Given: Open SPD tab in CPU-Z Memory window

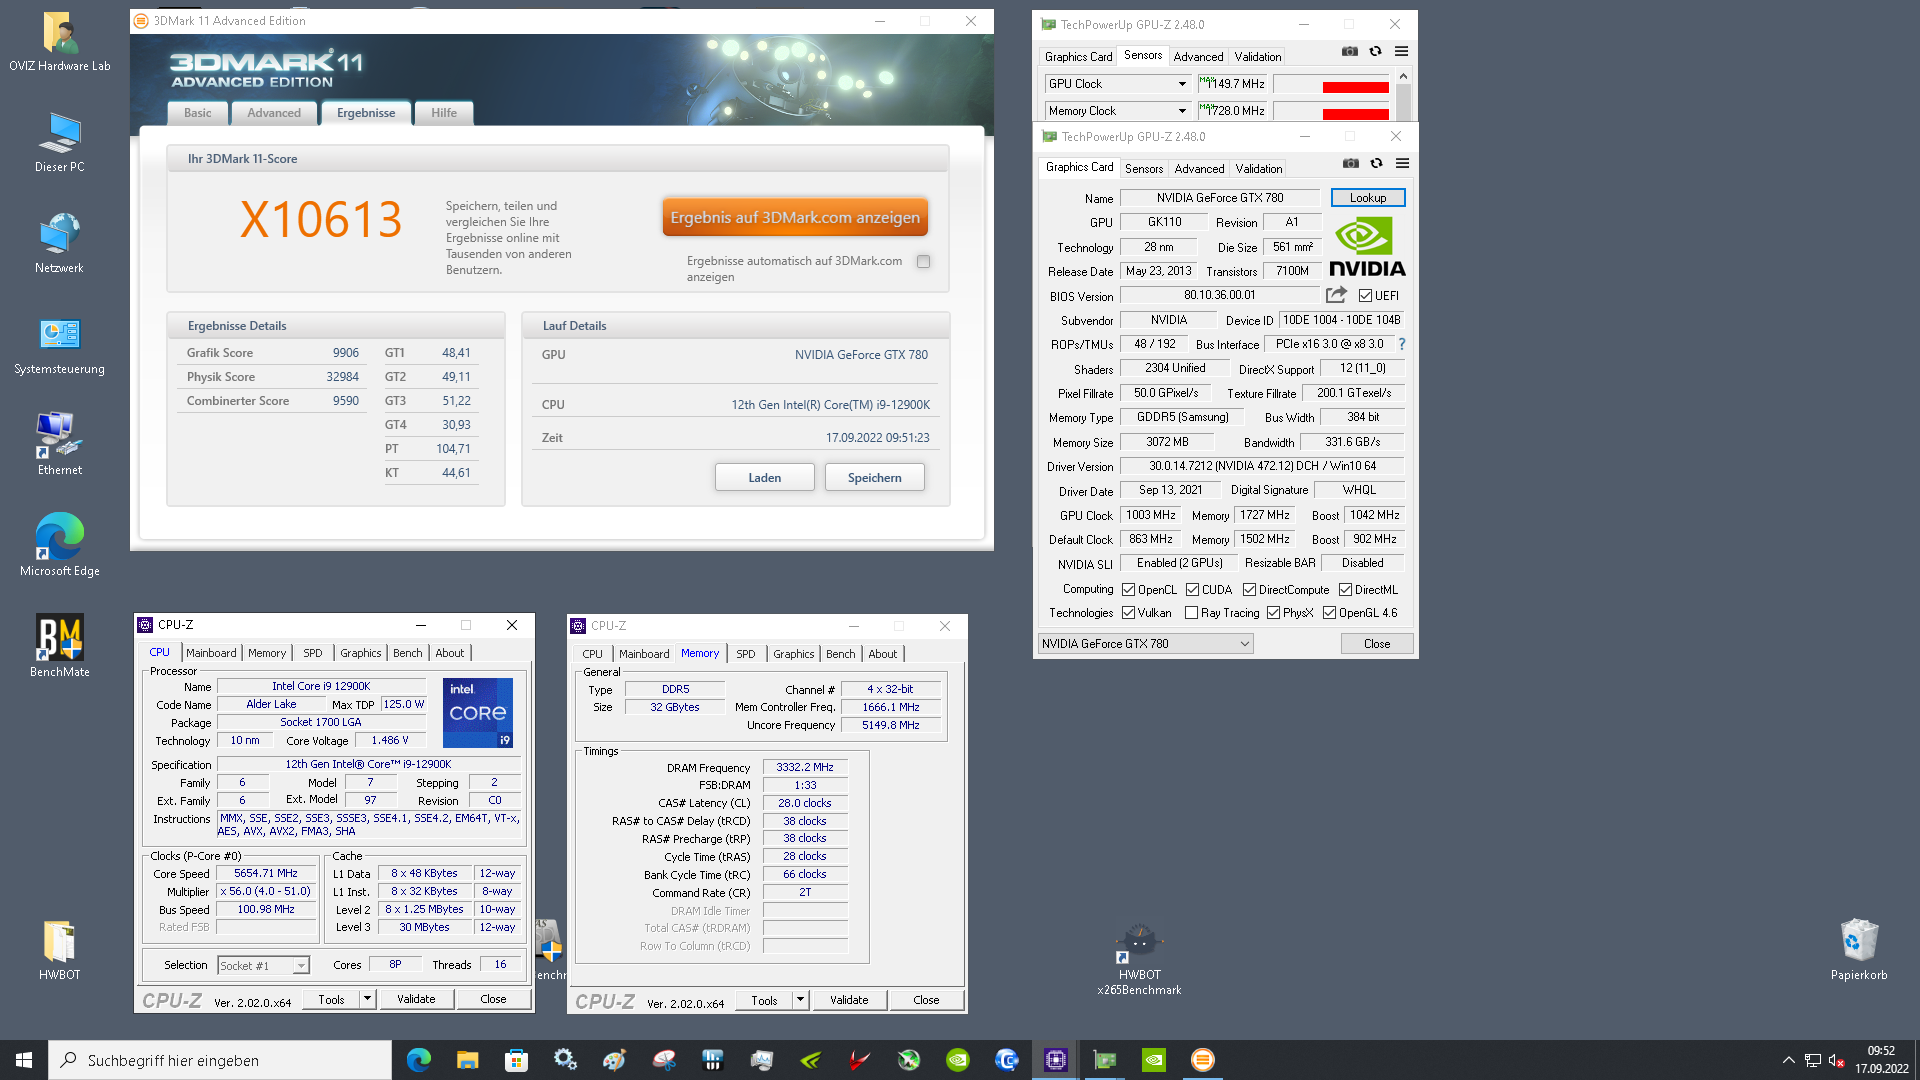Looking at the screenshot, I should coord(746,654).
